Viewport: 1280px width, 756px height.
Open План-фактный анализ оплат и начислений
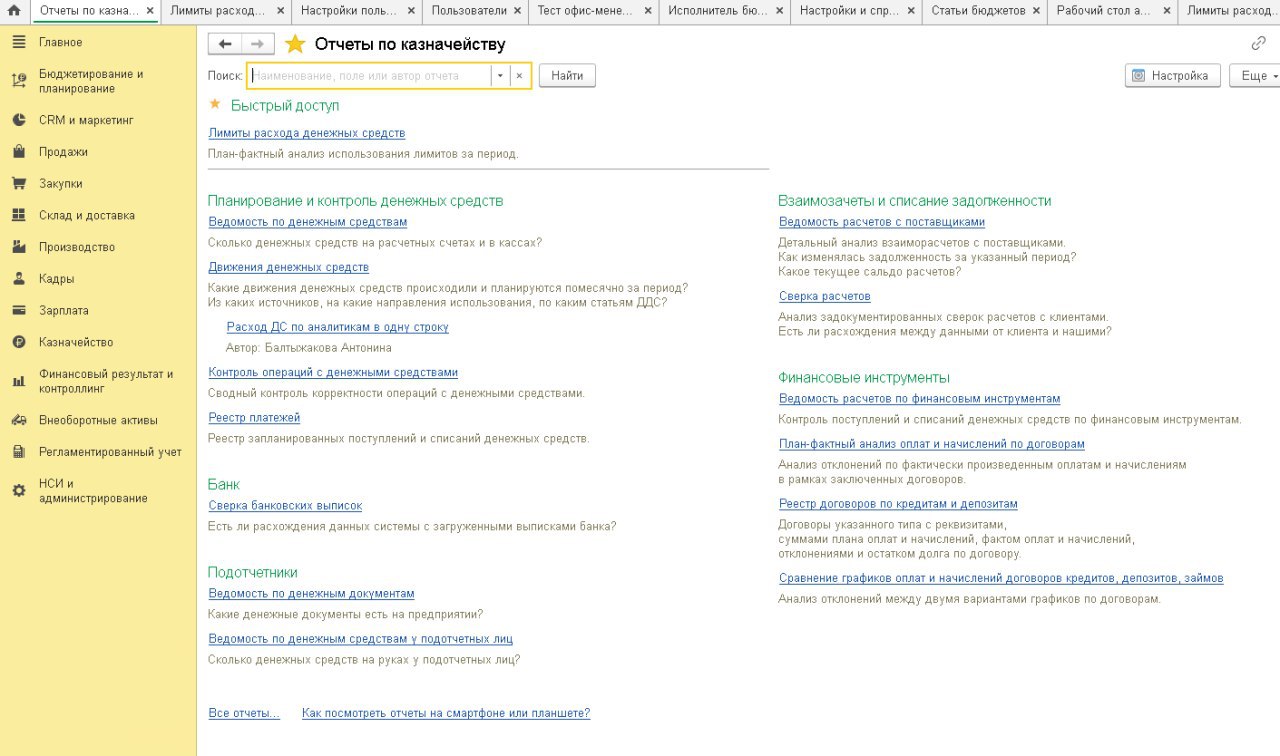point(932,443)
